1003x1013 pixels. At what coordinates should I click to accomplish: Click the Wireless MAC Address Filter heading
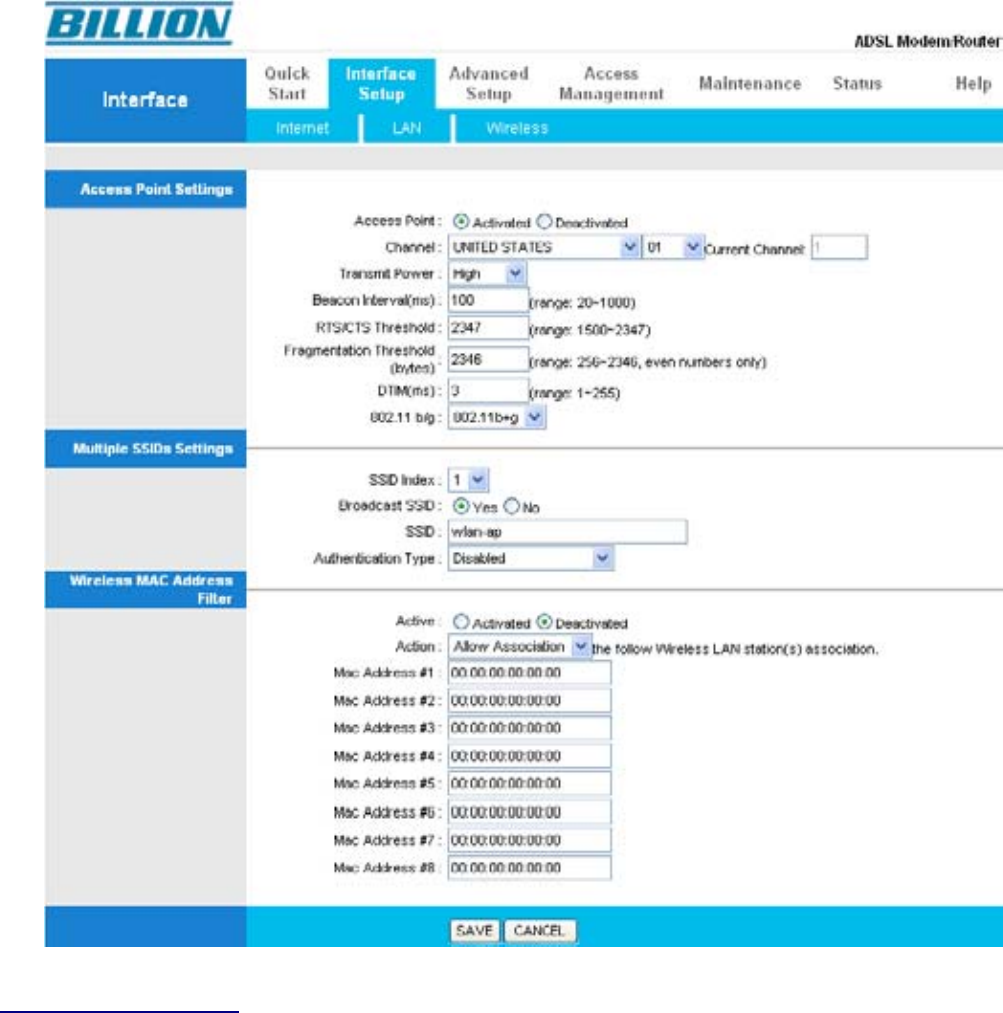point(151,589)
